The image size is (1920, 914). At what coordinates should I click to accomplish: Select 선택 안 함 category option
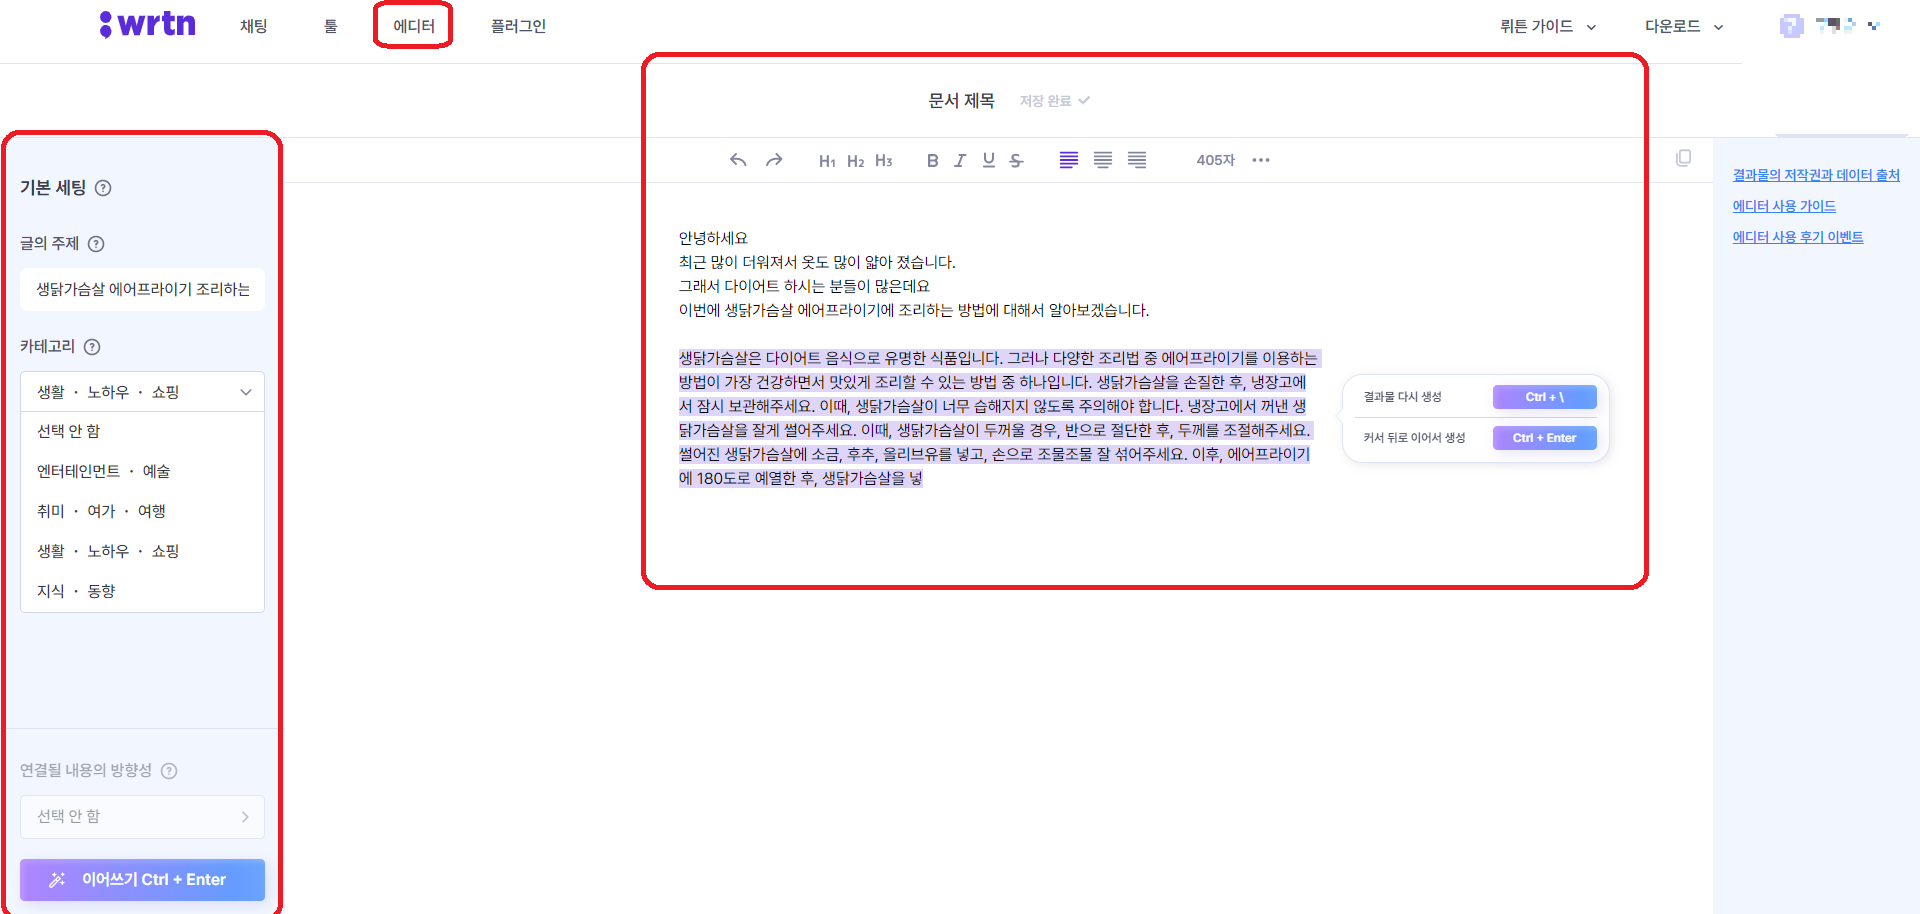(x=142, y=431)
